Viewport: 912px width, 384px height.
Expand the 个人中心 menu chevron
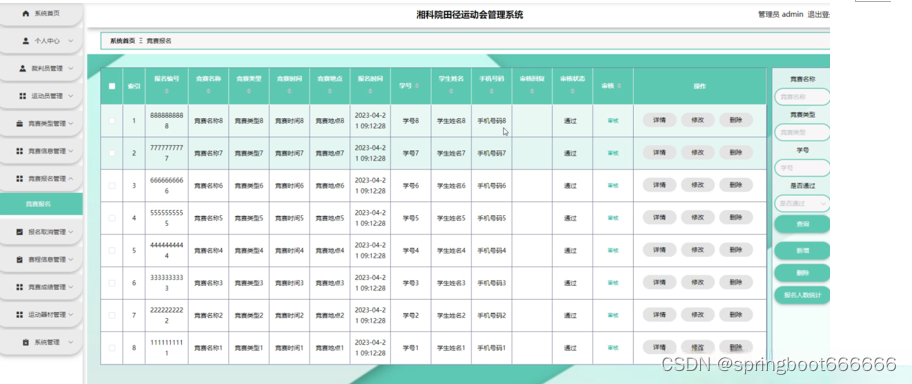(x=70, y=41)
